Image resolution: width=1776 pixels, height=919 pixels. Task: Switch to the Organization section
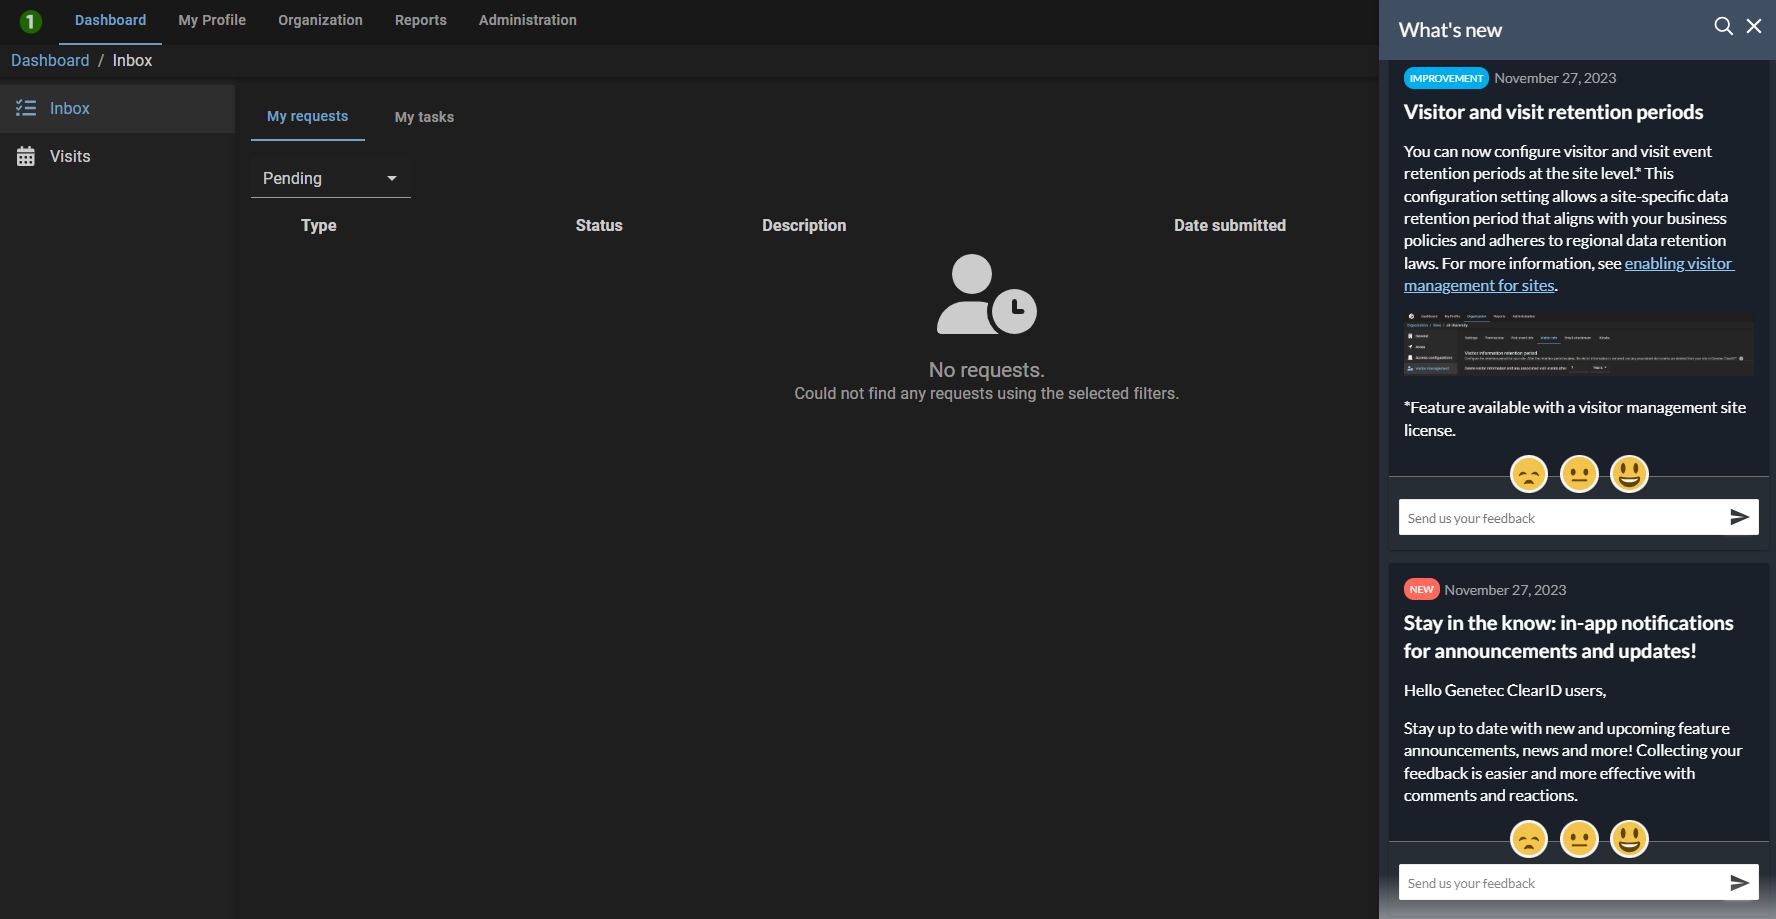[320, 20]
